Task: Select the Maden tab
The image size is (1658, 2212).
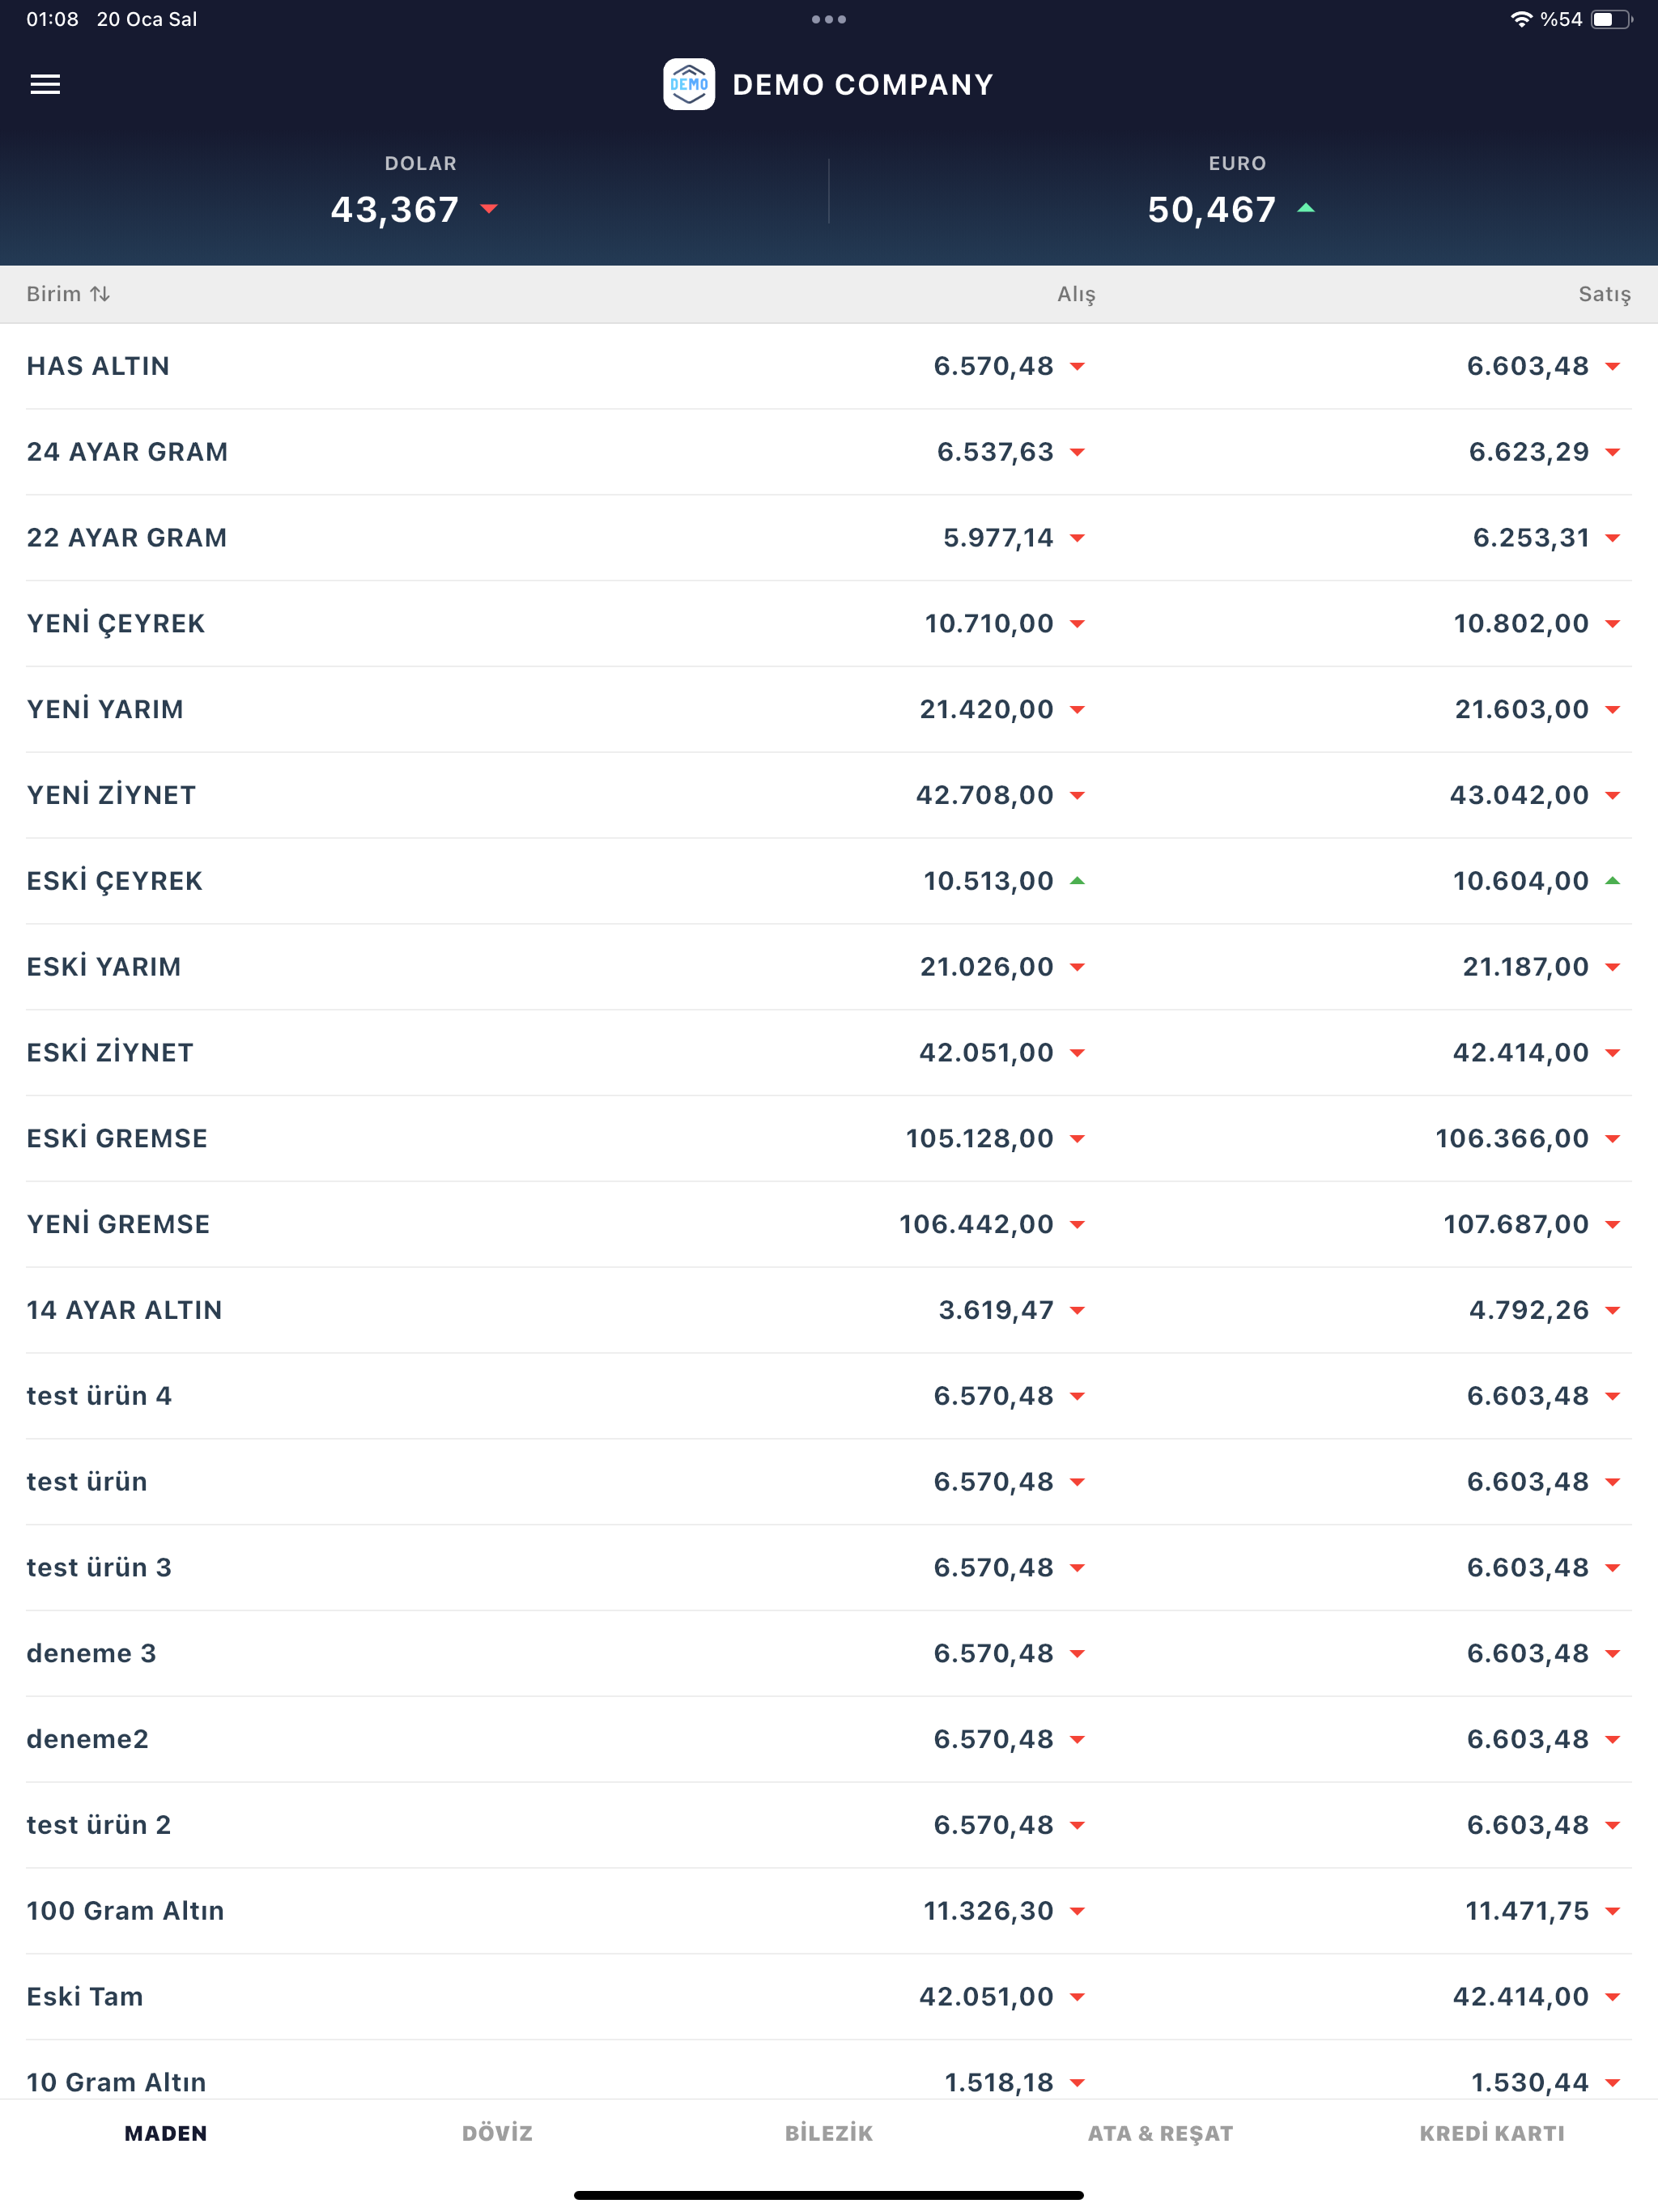Action: coord(166,2133)
